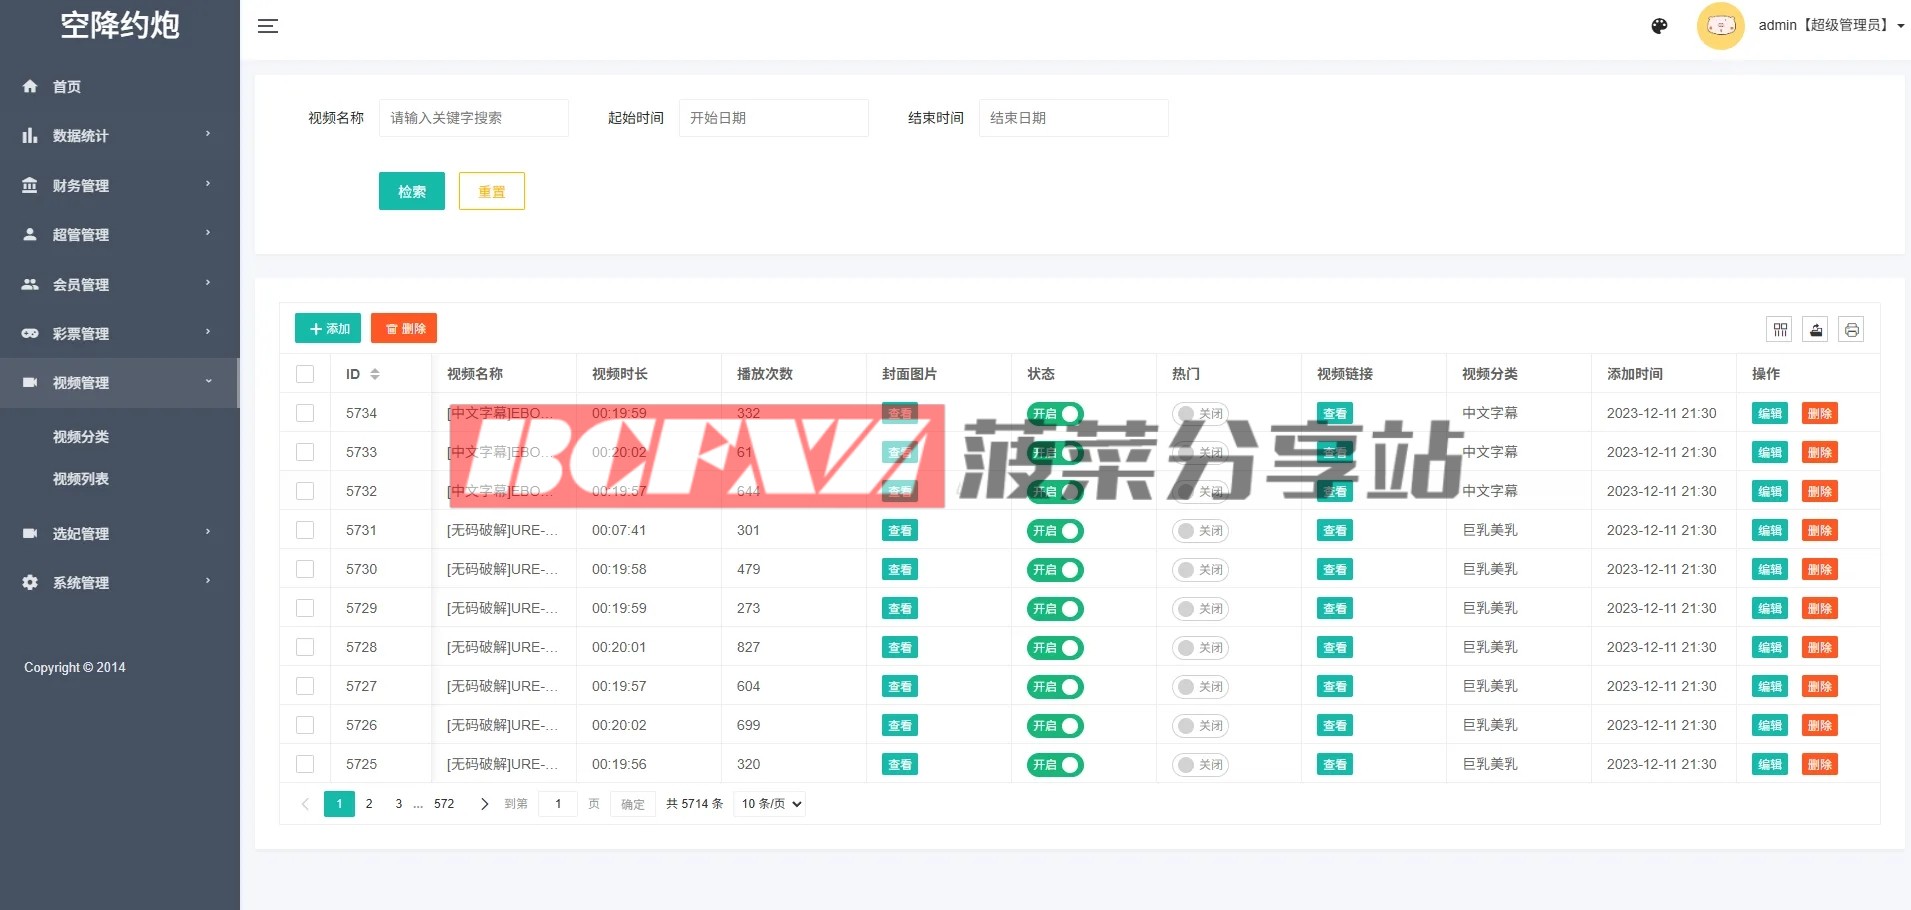Open 视频列表 submenu item
Image resolution: width=1911 pixels, height=910 pixels.
(x=81, y=479)
